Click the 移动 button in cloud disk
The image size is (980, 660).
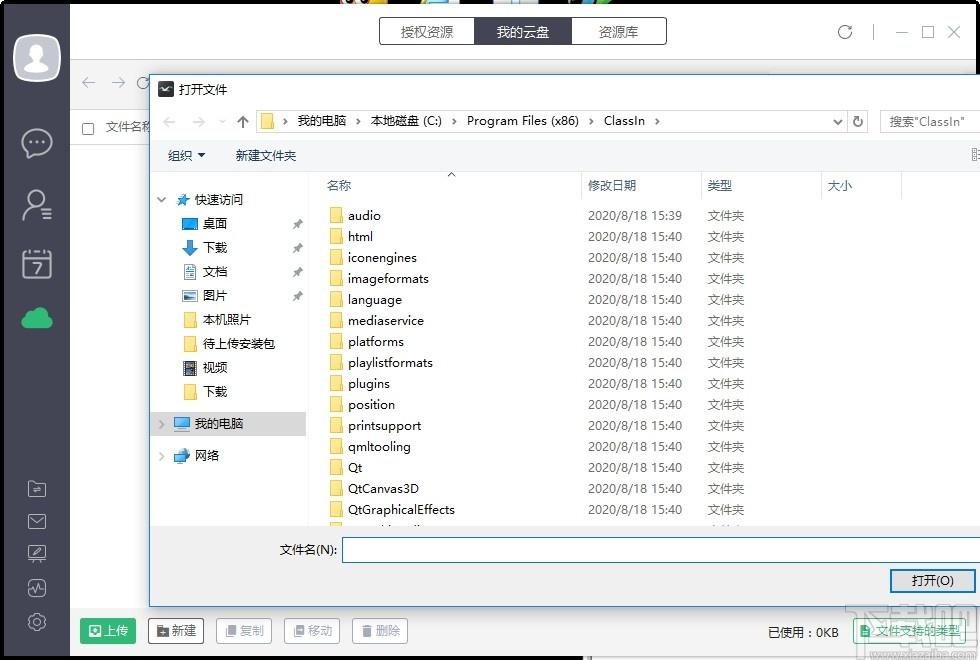(x=312, y=631)
